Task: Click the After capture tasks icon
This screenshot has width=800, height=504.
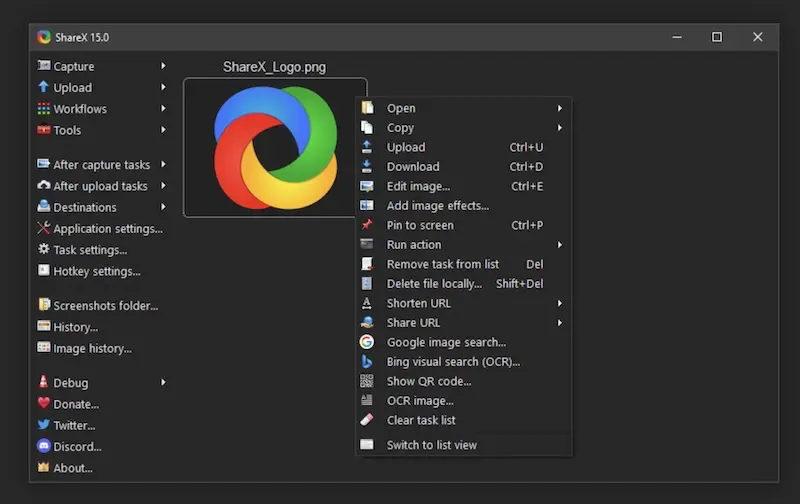Action: pyautogui.click(x=44, y=164)
